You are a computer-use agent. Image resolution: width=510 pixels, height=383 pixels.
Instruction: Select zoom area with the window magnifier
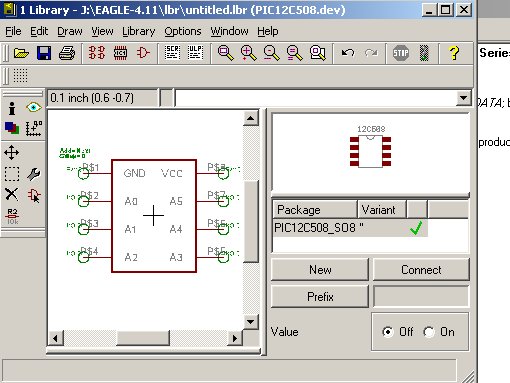coord(318,53)
